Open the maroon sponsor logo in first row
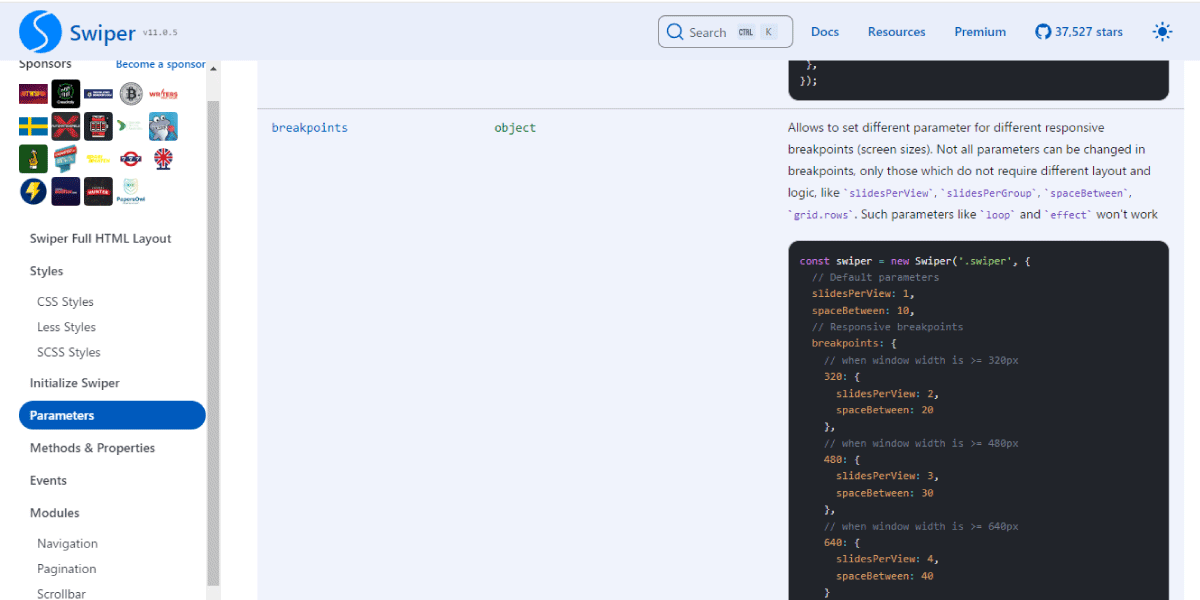 (33, 94)
